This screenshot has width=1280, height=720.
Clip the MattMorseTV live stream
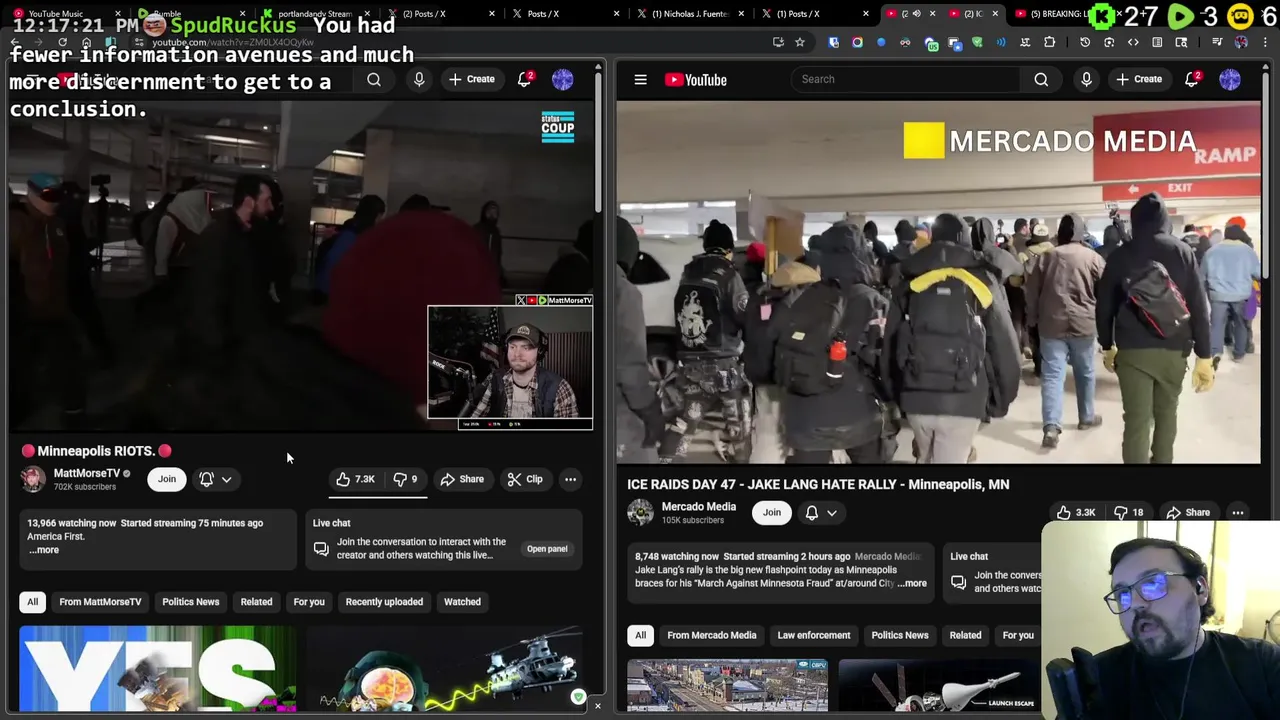pos(525,479)
